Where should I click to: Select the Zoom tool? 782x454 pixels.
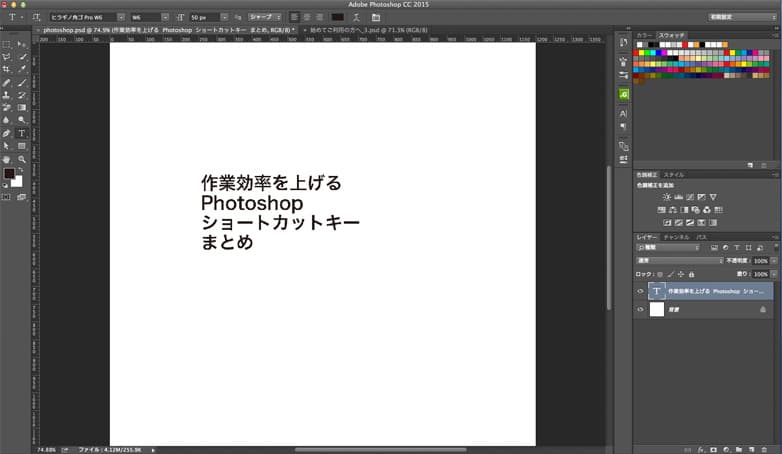pyautogui.click(x=21, y=159)
